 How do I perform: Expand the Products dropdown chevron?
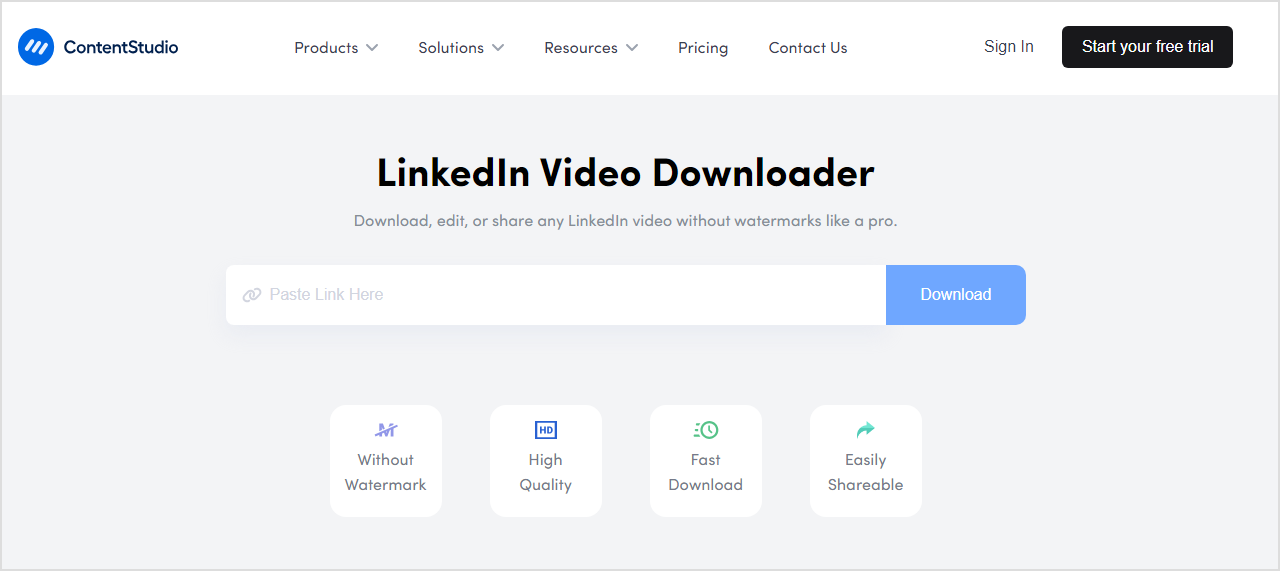(x=372, y=48)
